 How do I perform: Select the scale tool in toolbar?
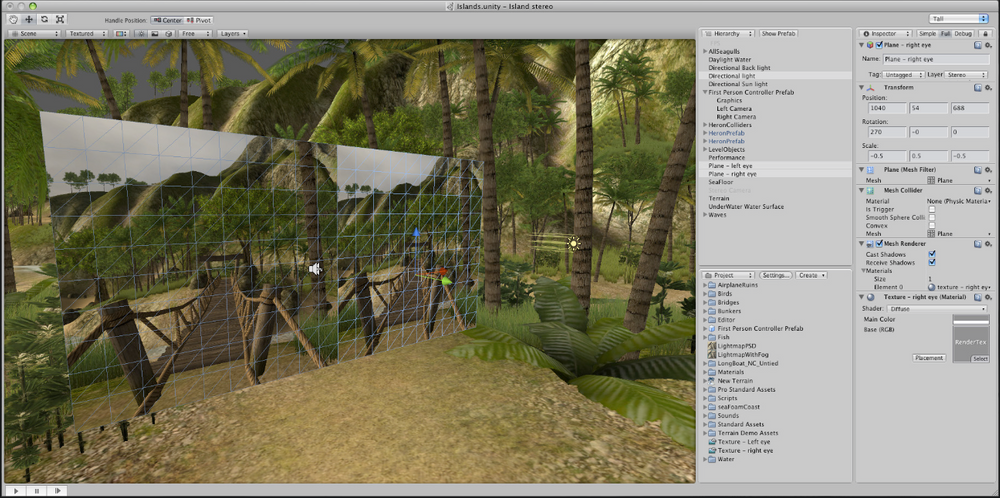[x=60, y=19]
